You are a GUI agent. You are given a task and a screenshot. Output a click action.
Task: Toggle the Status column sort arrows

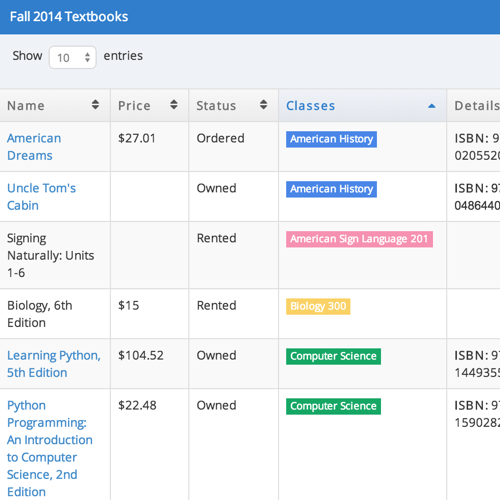point(263,105)
